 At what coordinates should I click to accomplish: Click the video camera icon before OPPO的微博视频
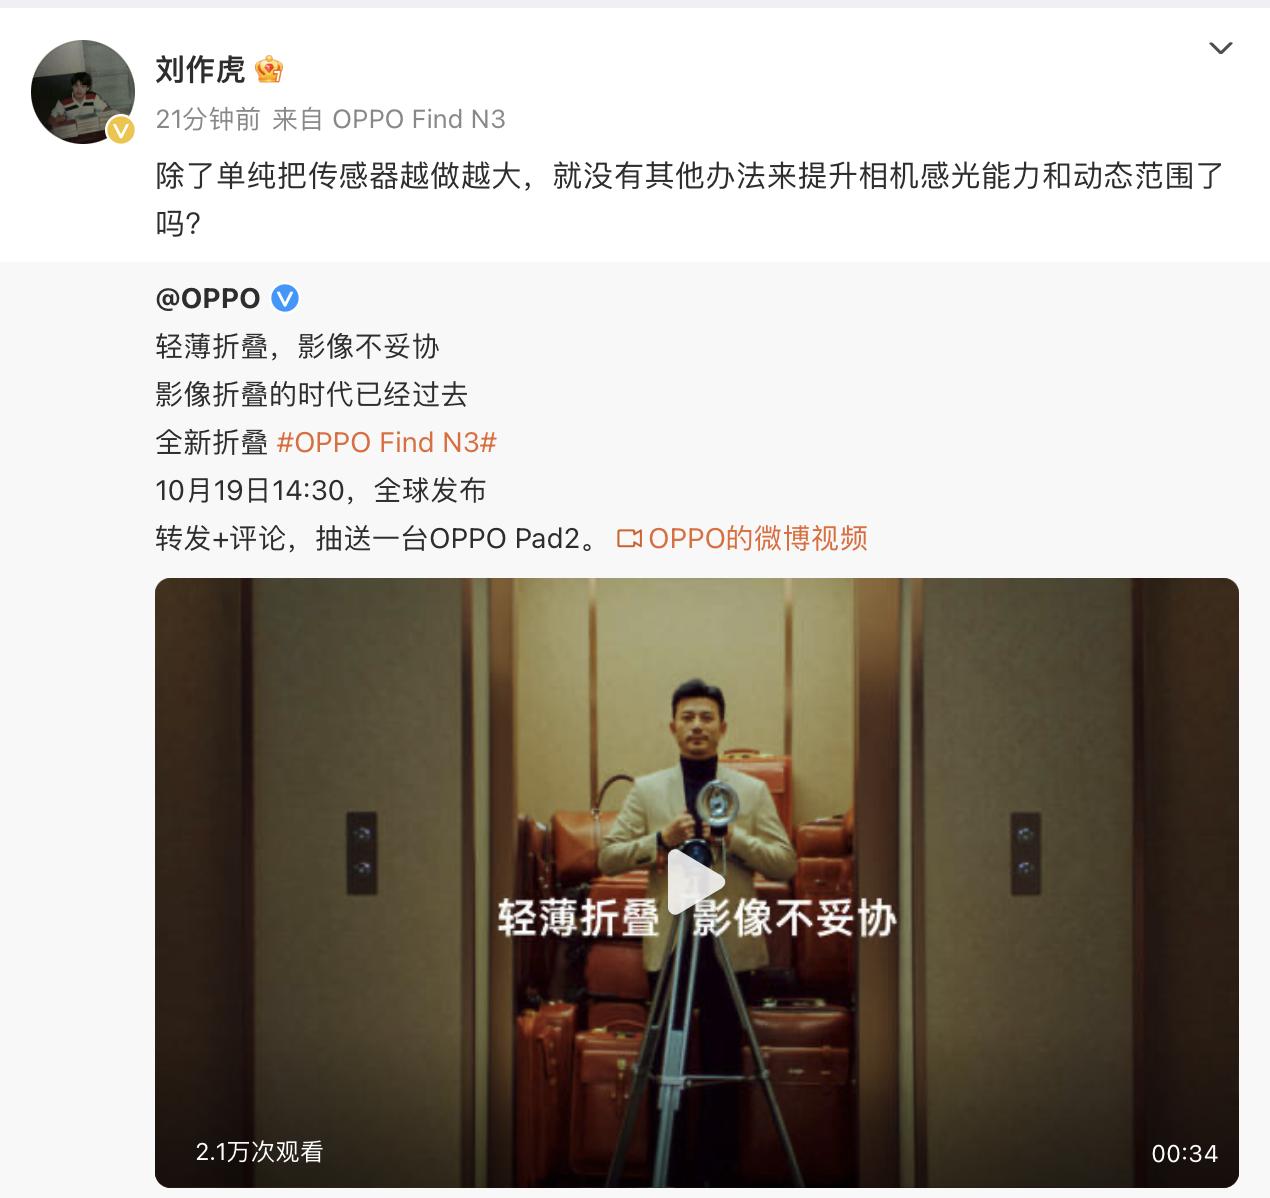click(629, 539)
